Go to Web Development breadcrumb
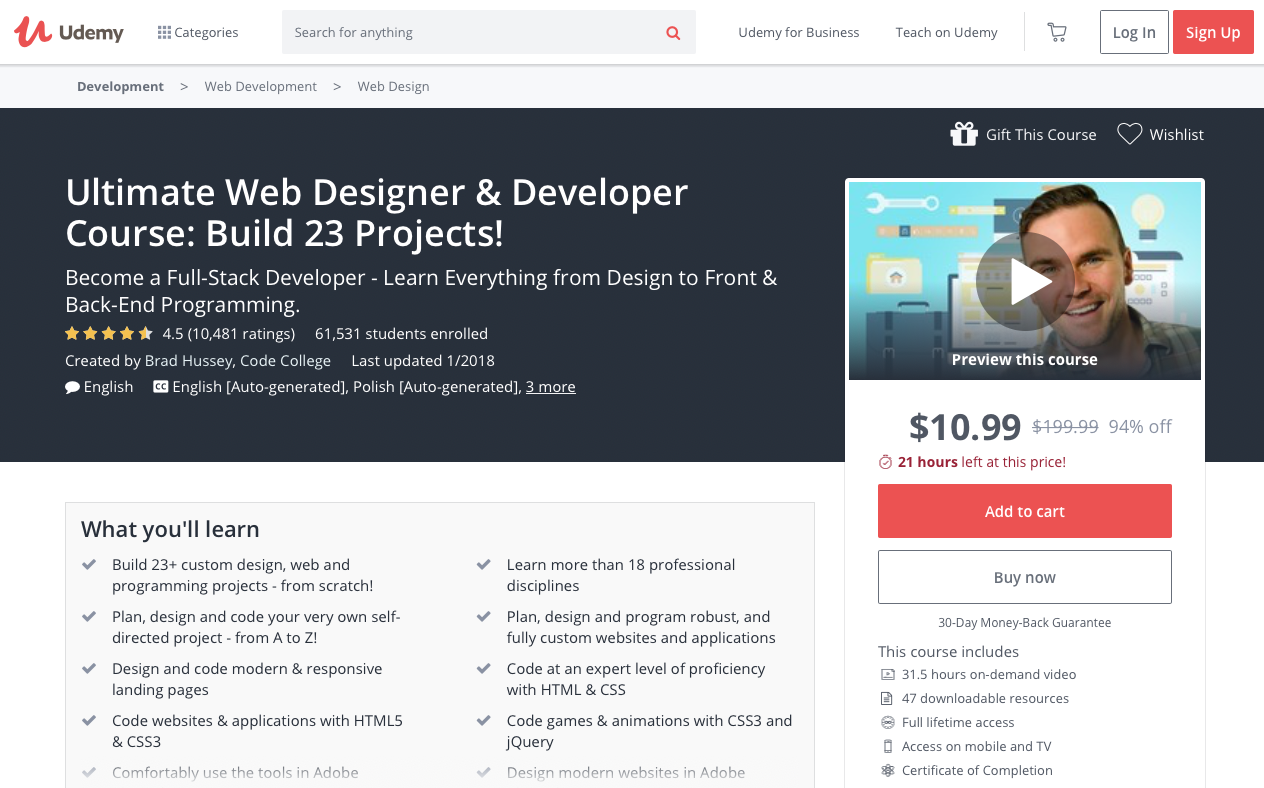This screenshot has width=1264, height=788. (261, 86)
